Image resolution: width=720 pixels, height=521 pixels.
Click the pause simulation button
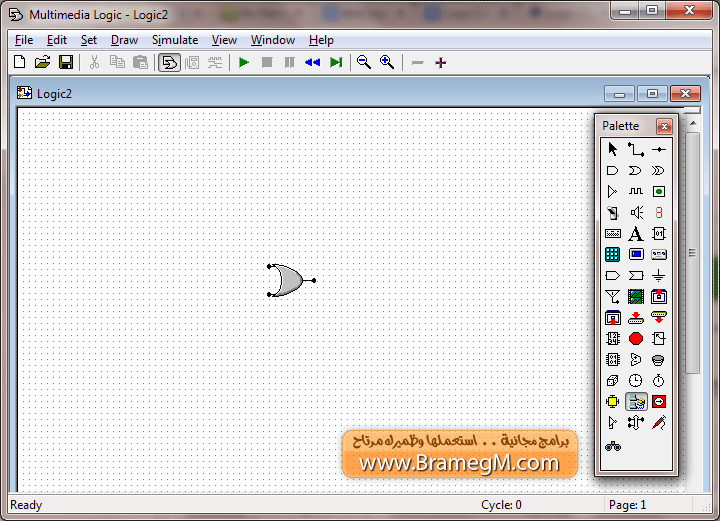click(x=290, y=62)
